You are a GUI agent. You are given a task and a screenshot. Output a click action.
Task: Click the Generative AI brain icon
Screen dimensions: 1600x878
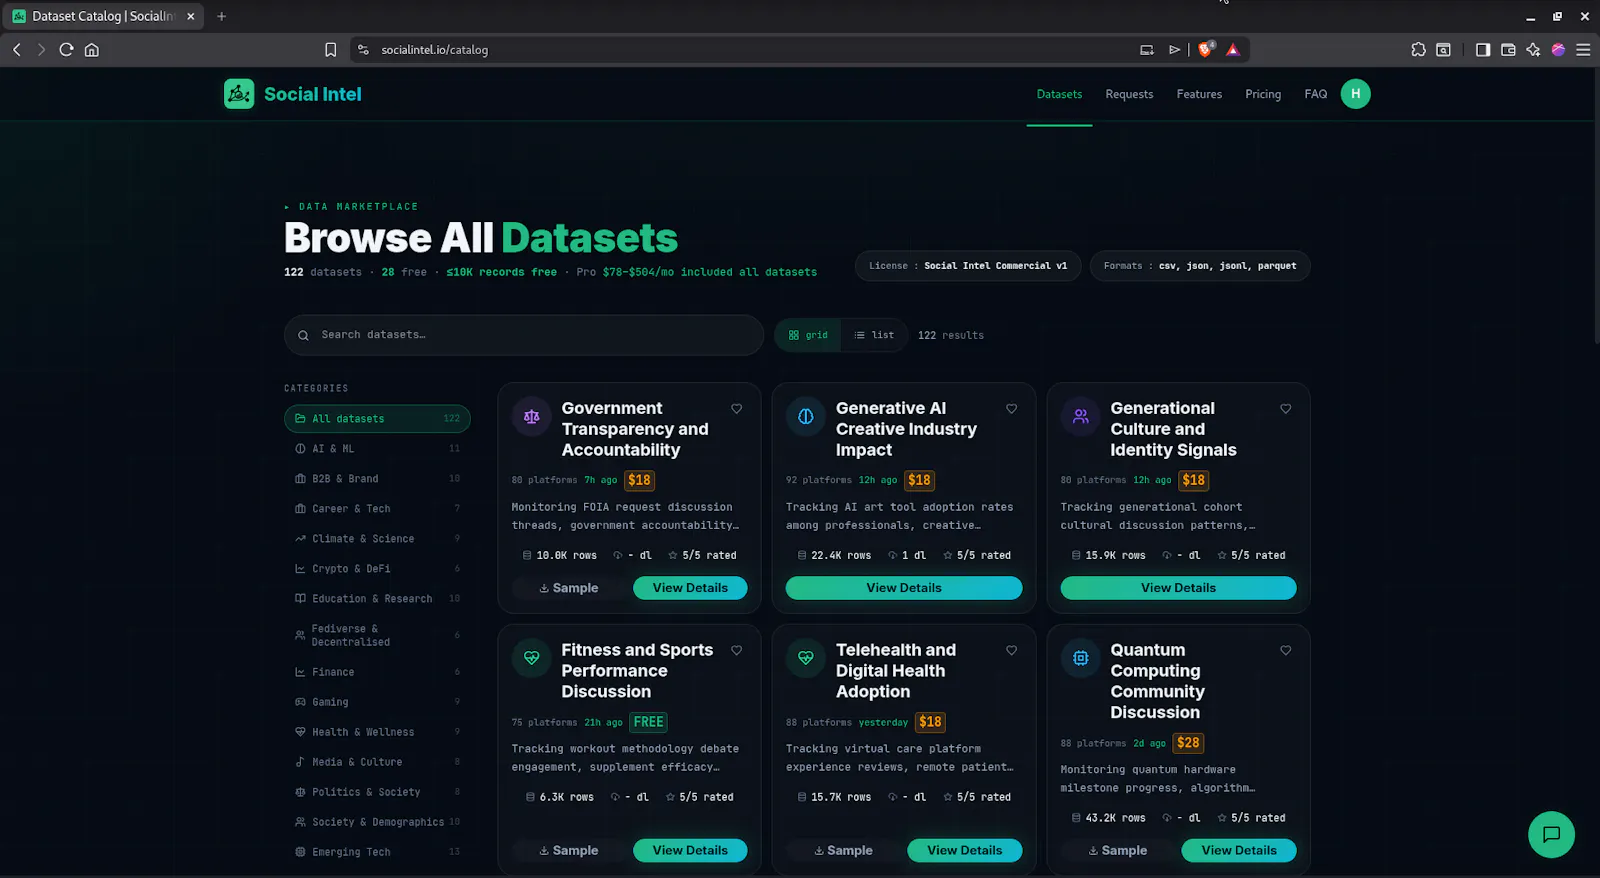click(x=806, y=417)
